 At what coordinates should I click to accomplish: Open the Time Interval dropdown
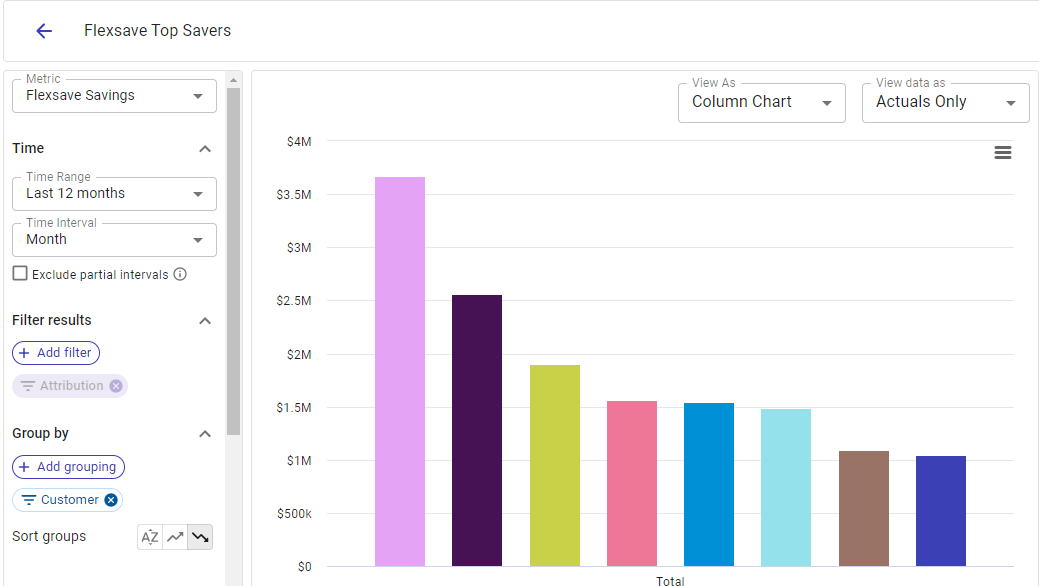tap(114, 240)
